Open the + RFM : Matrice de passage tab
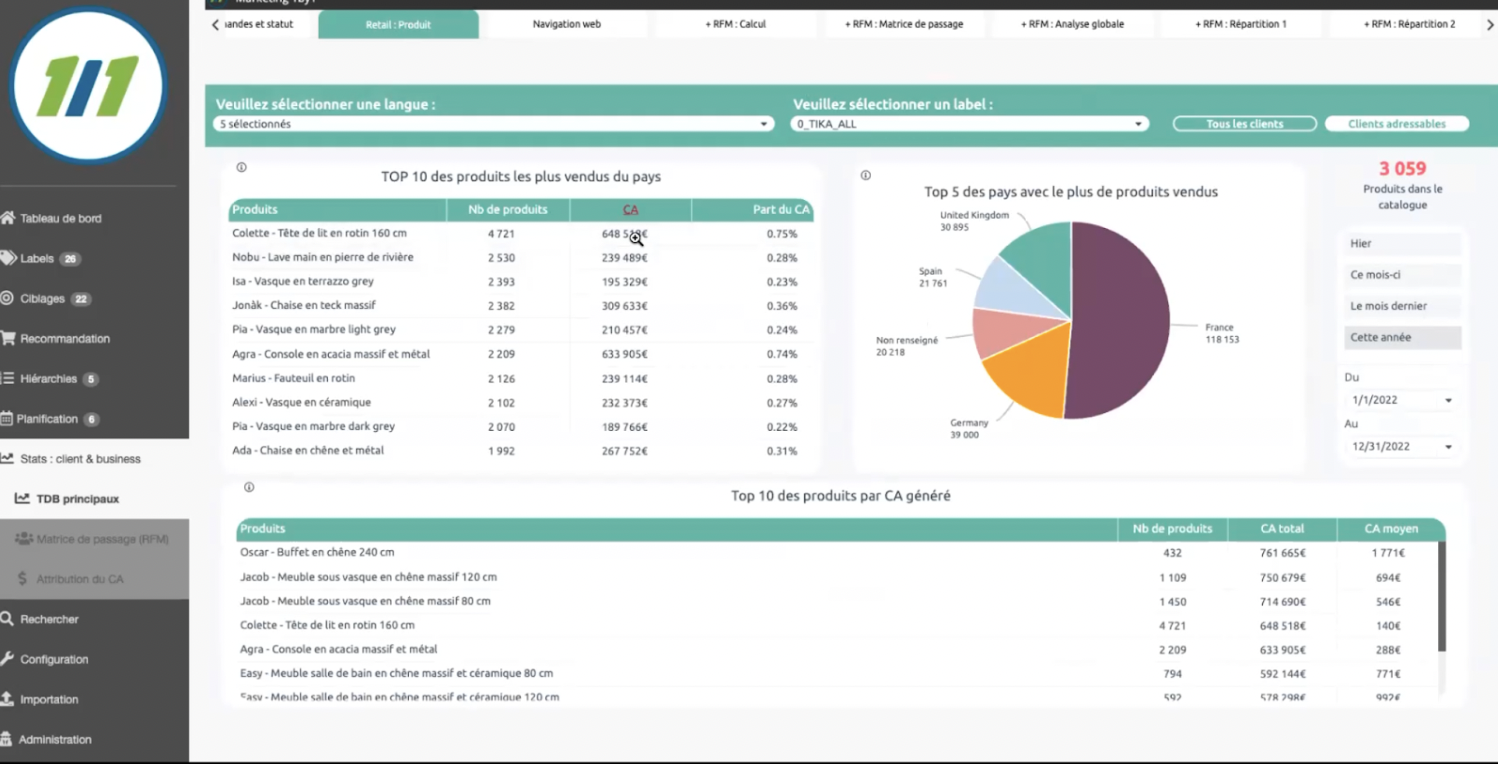Screen dimensions: 1498x764 tap(904, 24)
